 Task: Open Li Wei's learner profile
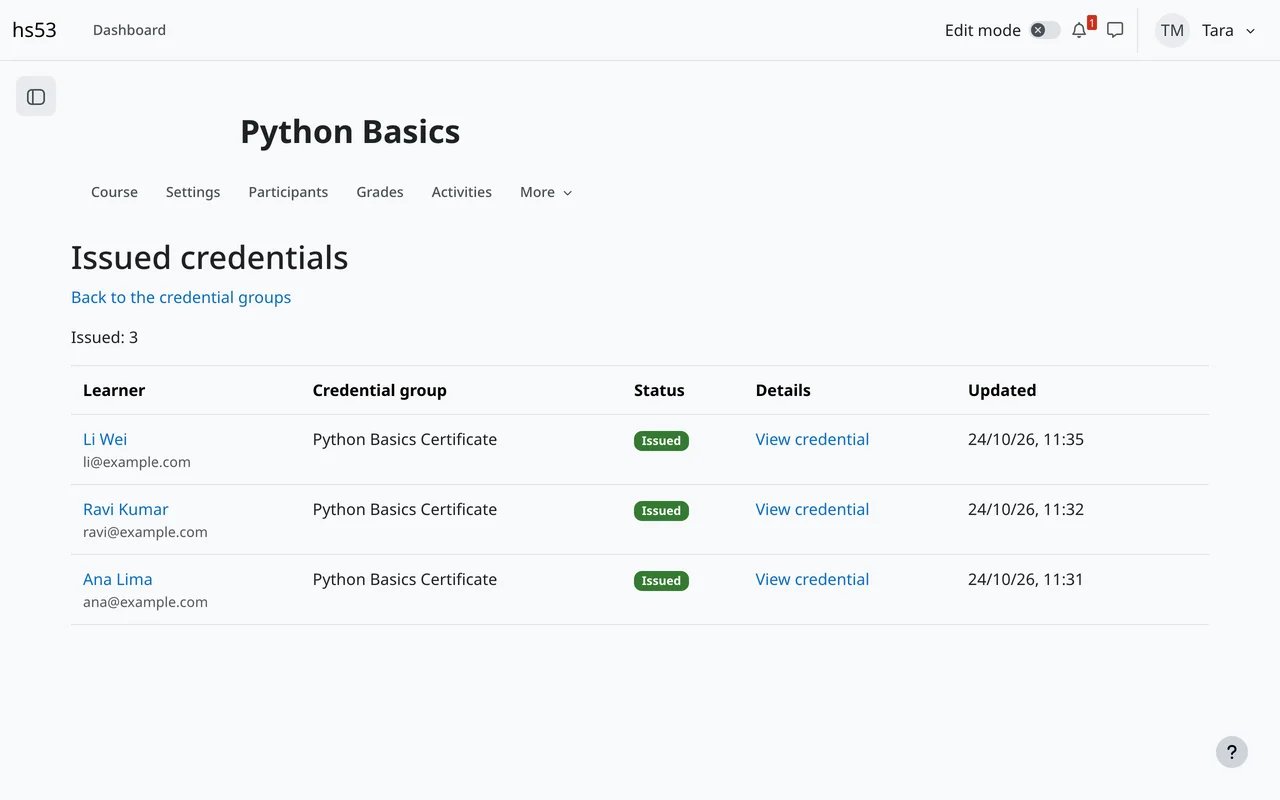click(x=105, y=439)
